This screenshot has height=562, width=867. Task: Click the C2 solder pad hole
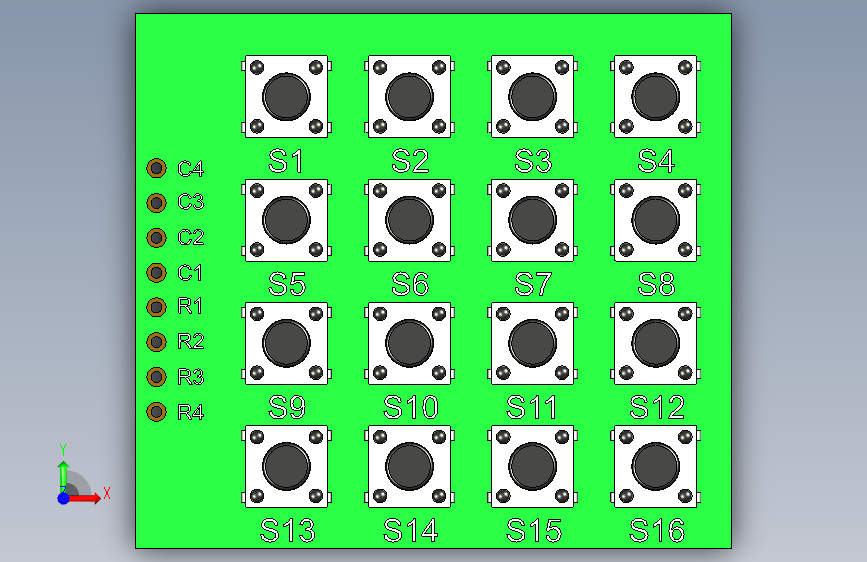point(156,238)
